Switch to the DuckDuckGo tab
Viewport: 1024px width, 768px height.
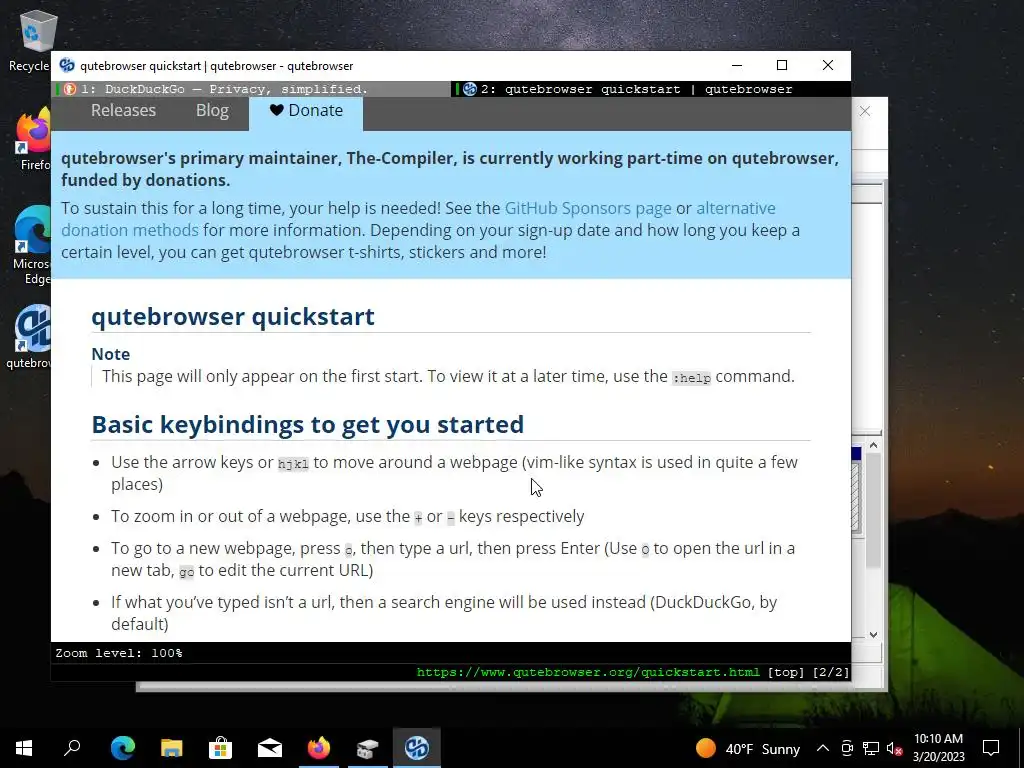[251, 89]
